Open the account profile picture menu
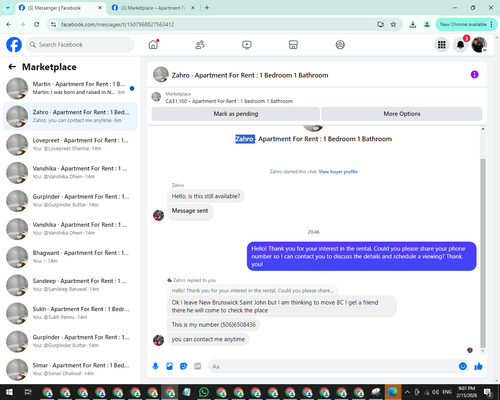The image size is (500, 400). (479, 45)
